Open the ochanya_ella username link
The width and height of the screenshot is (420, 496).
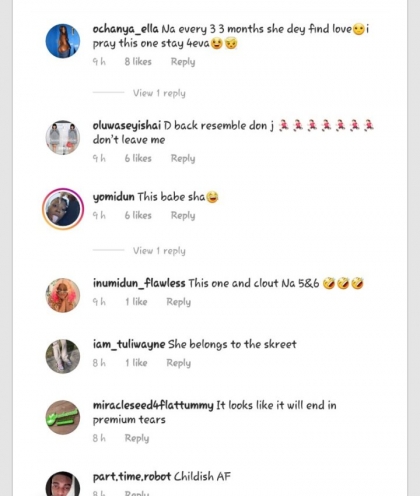[x=125, y=29]
